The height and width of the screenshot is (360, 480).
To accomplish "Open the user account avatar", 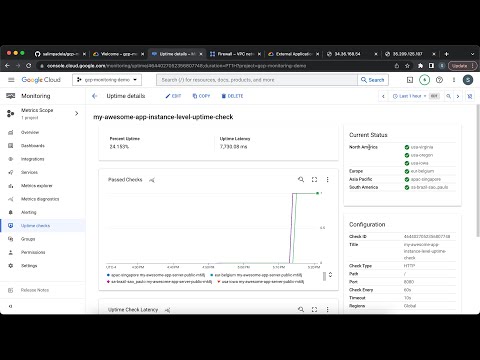I will pyautogui.click(x=468, y=80).
